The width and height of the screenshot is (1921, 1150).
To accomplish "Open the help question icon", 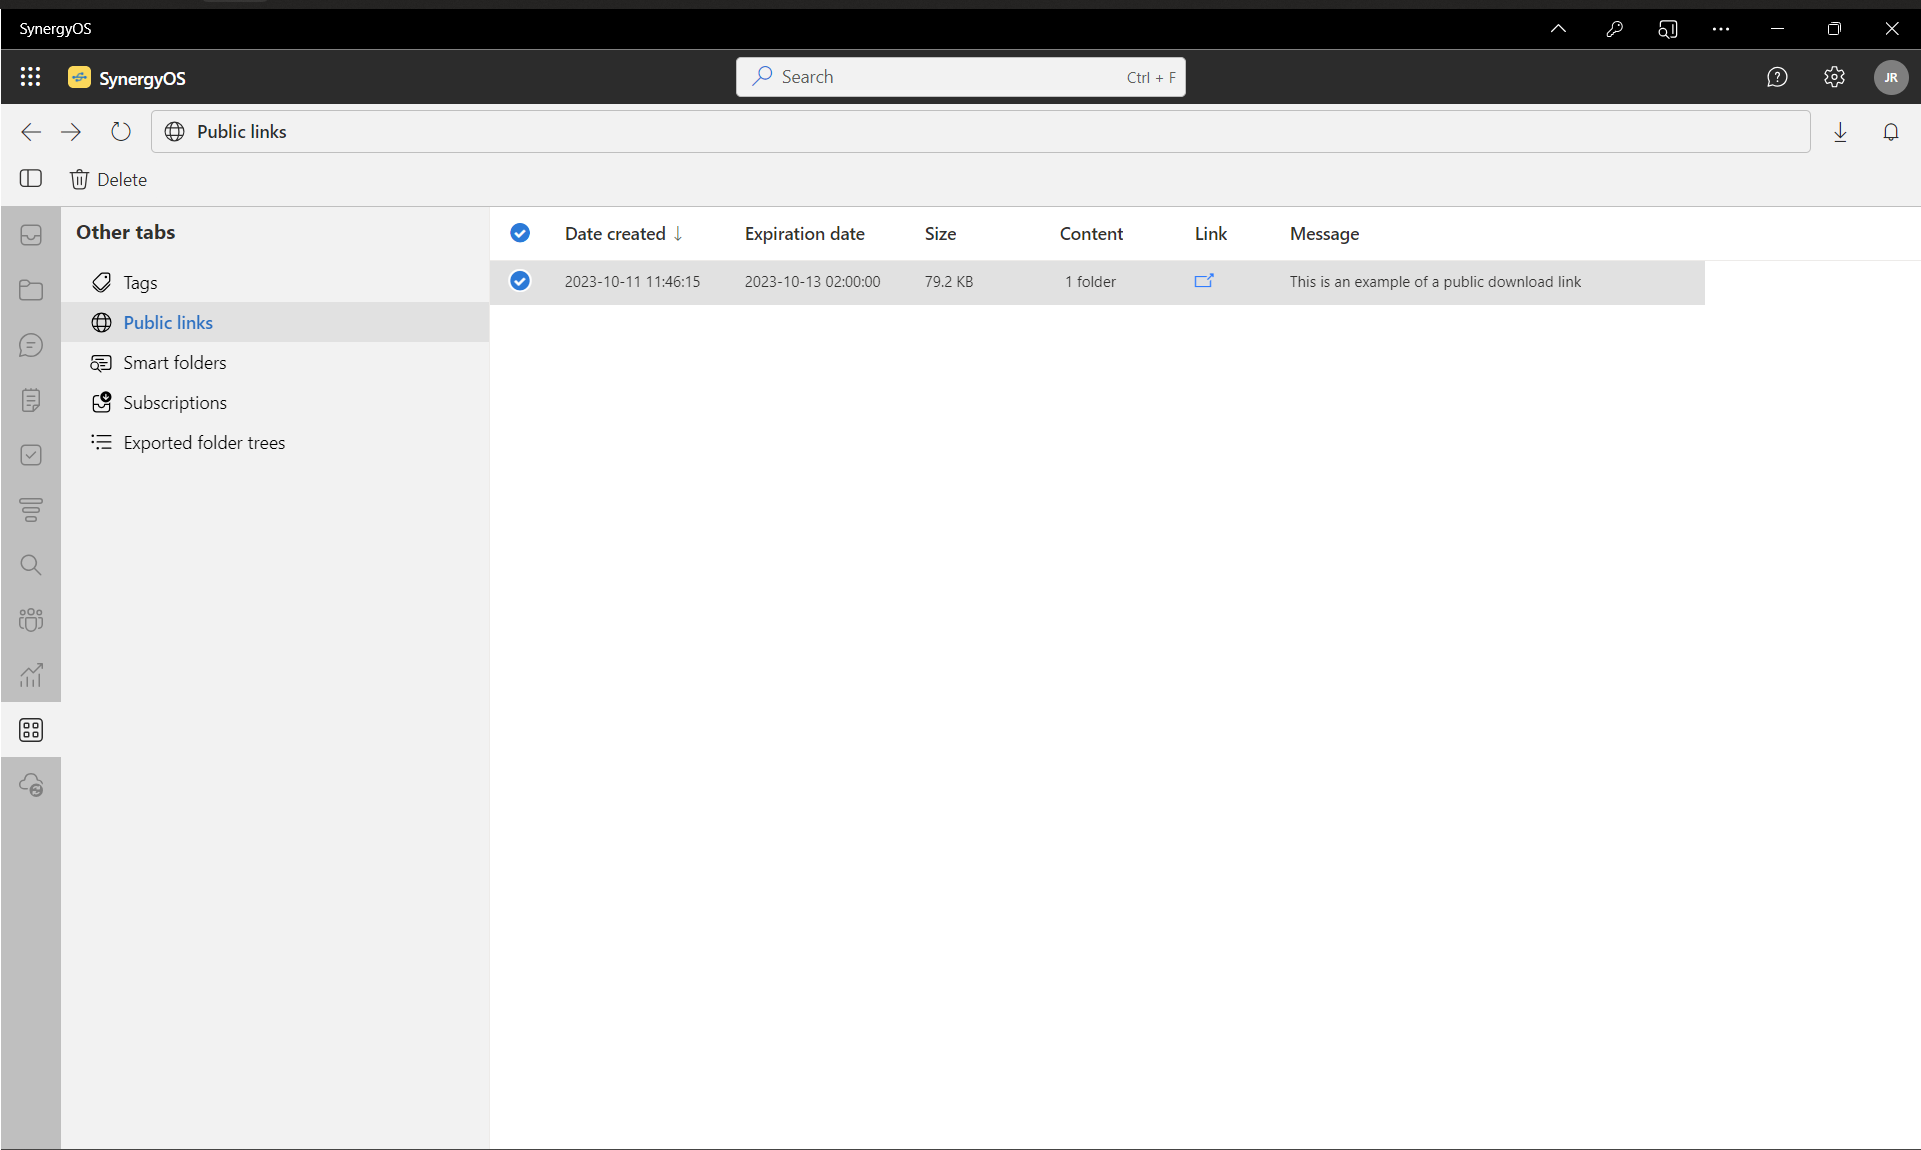I will point(1777,77).
